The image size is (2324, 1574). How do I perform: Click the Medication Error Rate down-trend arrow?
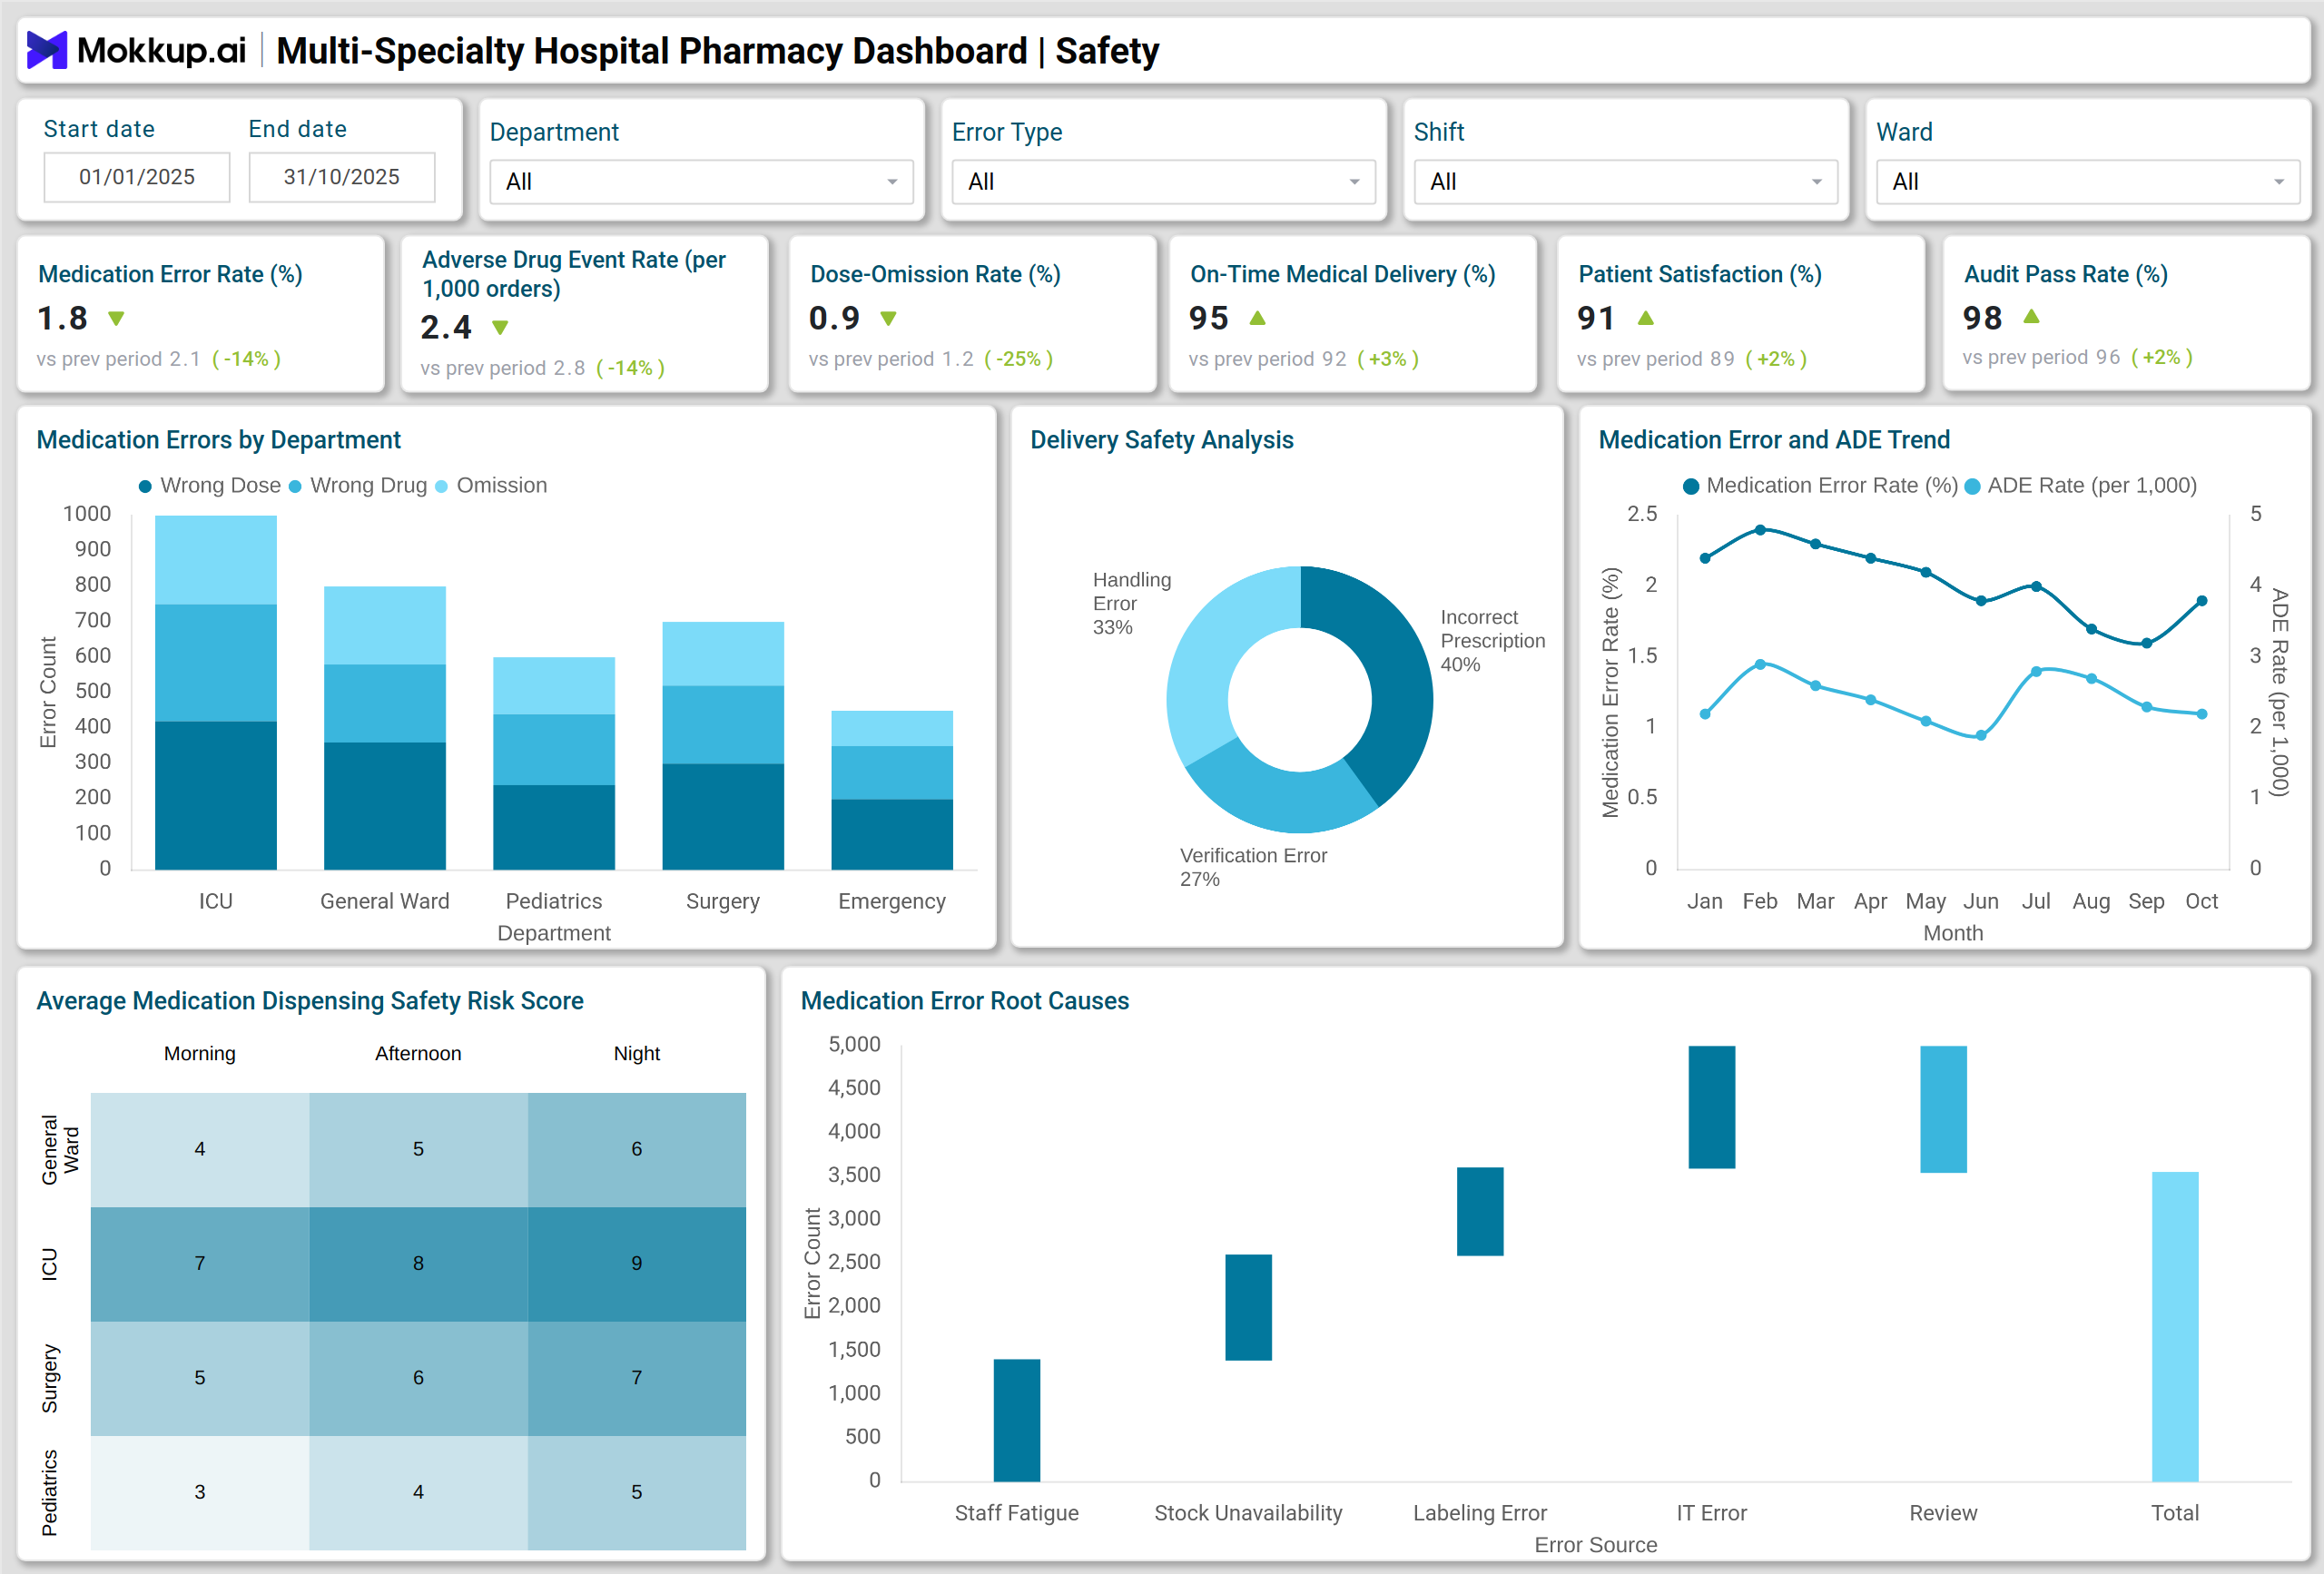pyautogui.click(x=116, y=318)
